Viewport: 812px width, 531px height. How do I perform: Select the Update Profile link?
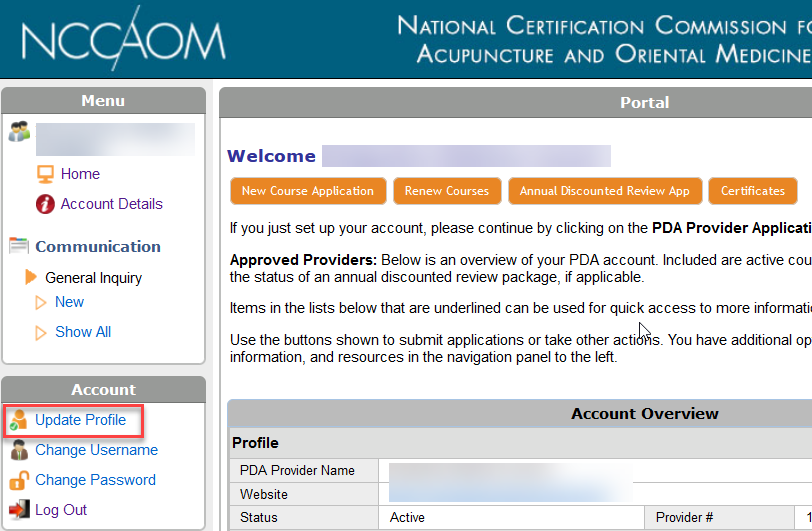point(80,420)
